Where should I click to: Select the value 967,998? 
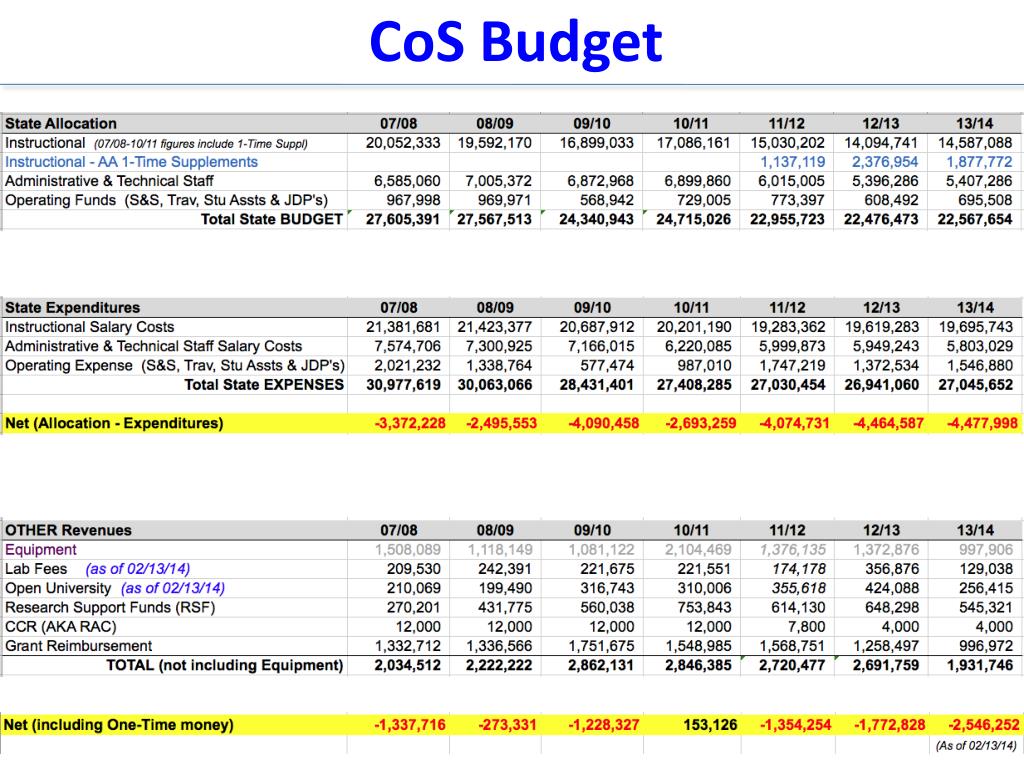413,200
